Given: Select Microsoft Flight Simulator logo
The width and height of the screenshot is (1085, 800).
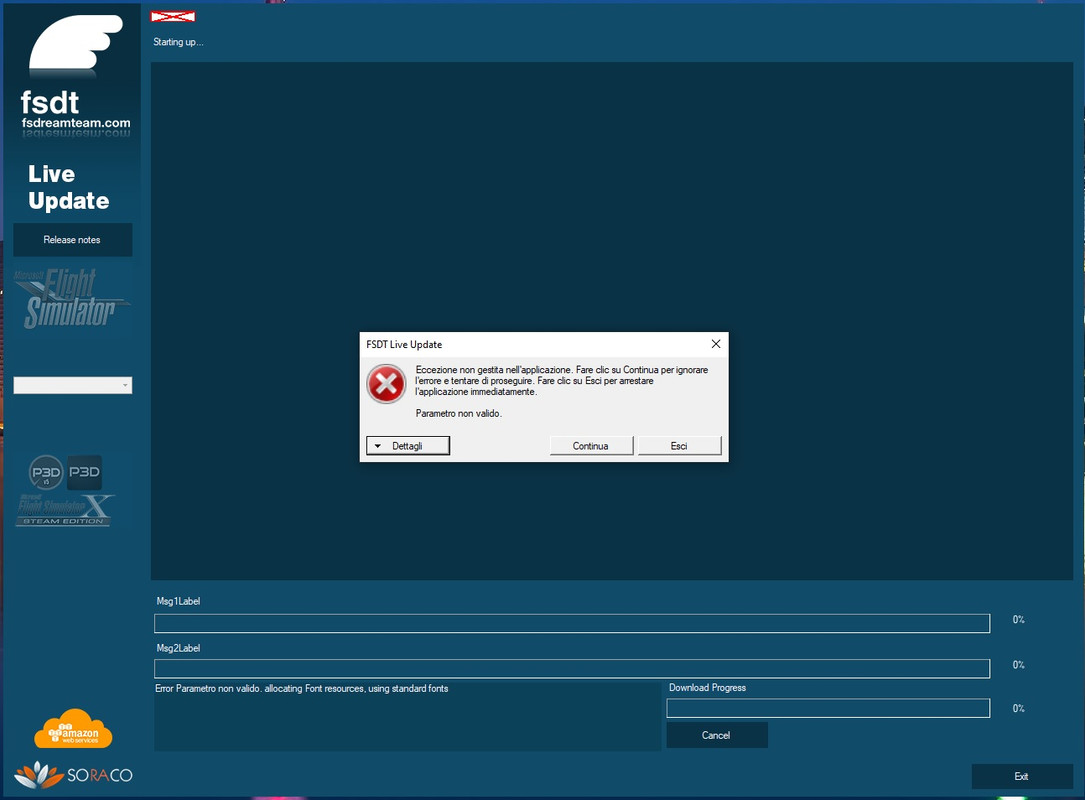Looking at the screenshot, I should 71,298.
